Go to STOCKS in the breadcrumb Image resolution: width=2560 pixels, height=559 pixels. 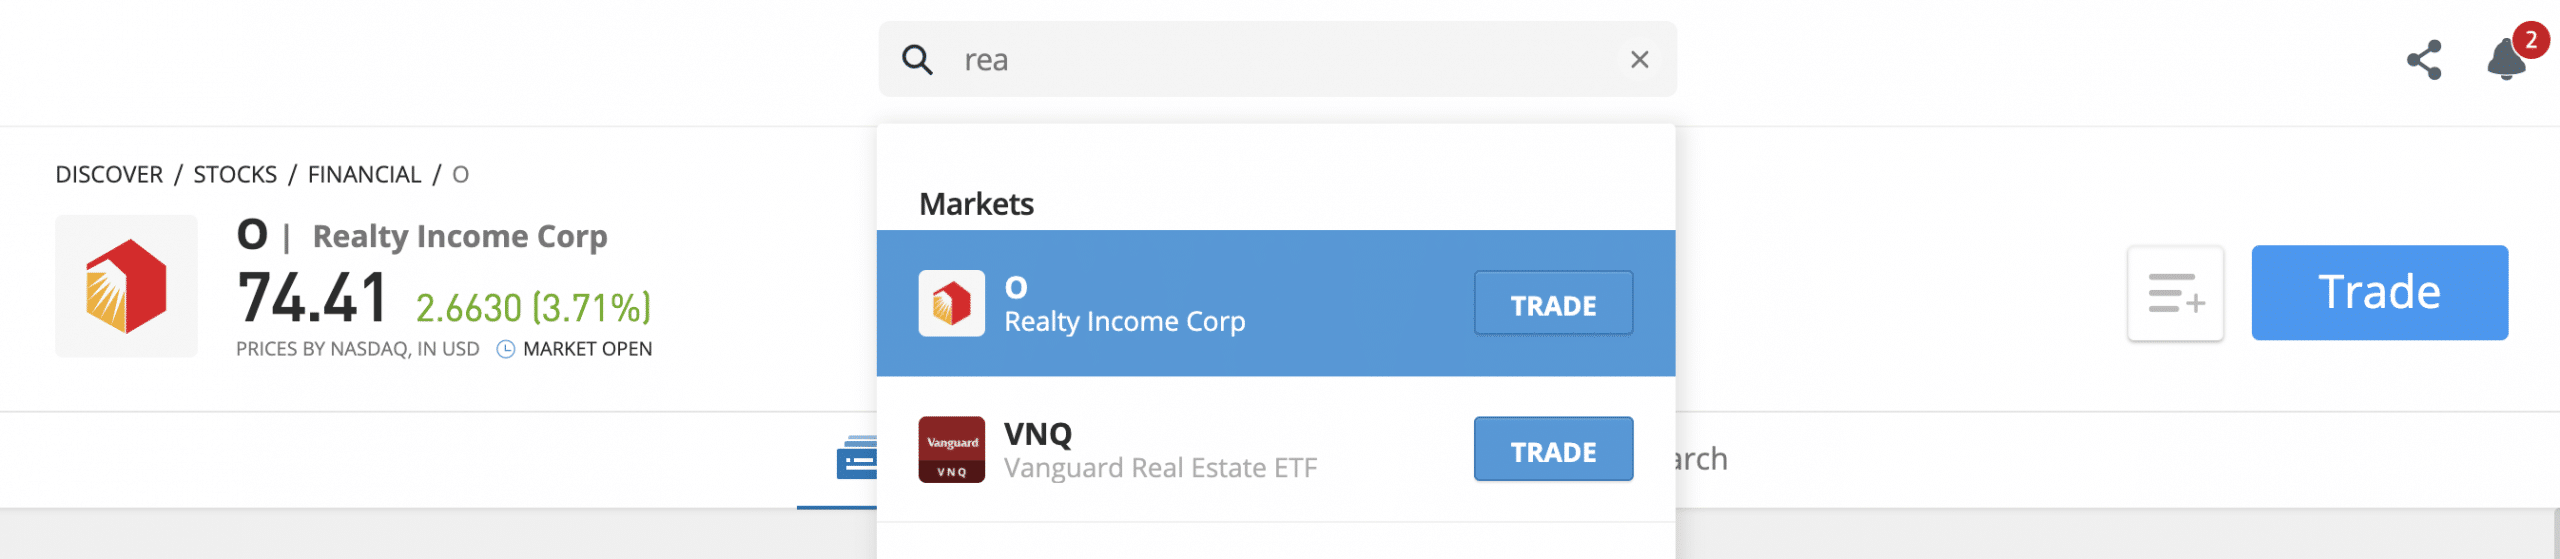pos(235,174)
